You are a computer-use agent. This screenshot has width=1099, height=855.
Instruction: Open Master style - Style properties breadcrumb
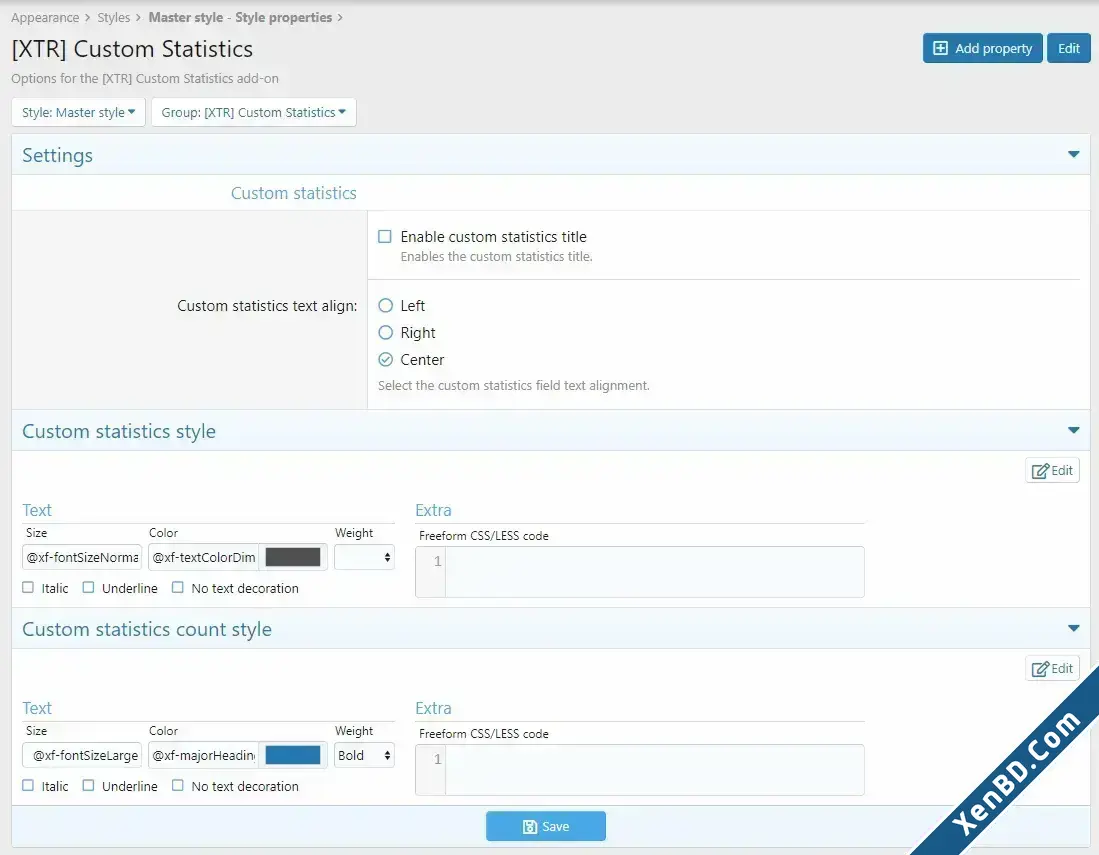(240, 18)
